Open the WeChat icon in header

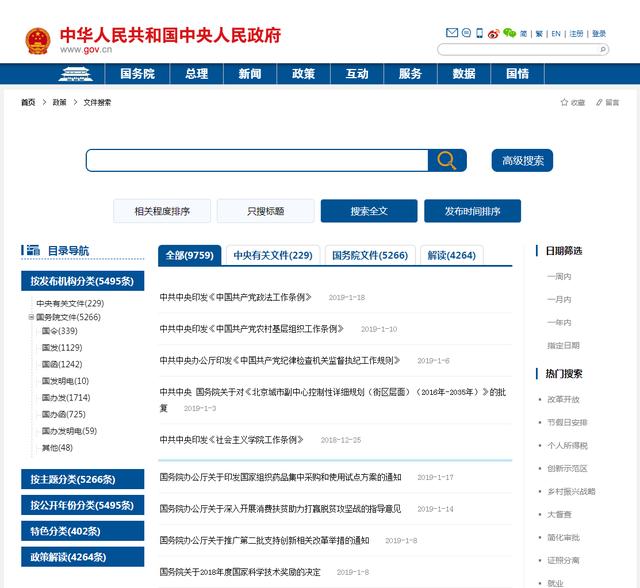coord(509,33)
